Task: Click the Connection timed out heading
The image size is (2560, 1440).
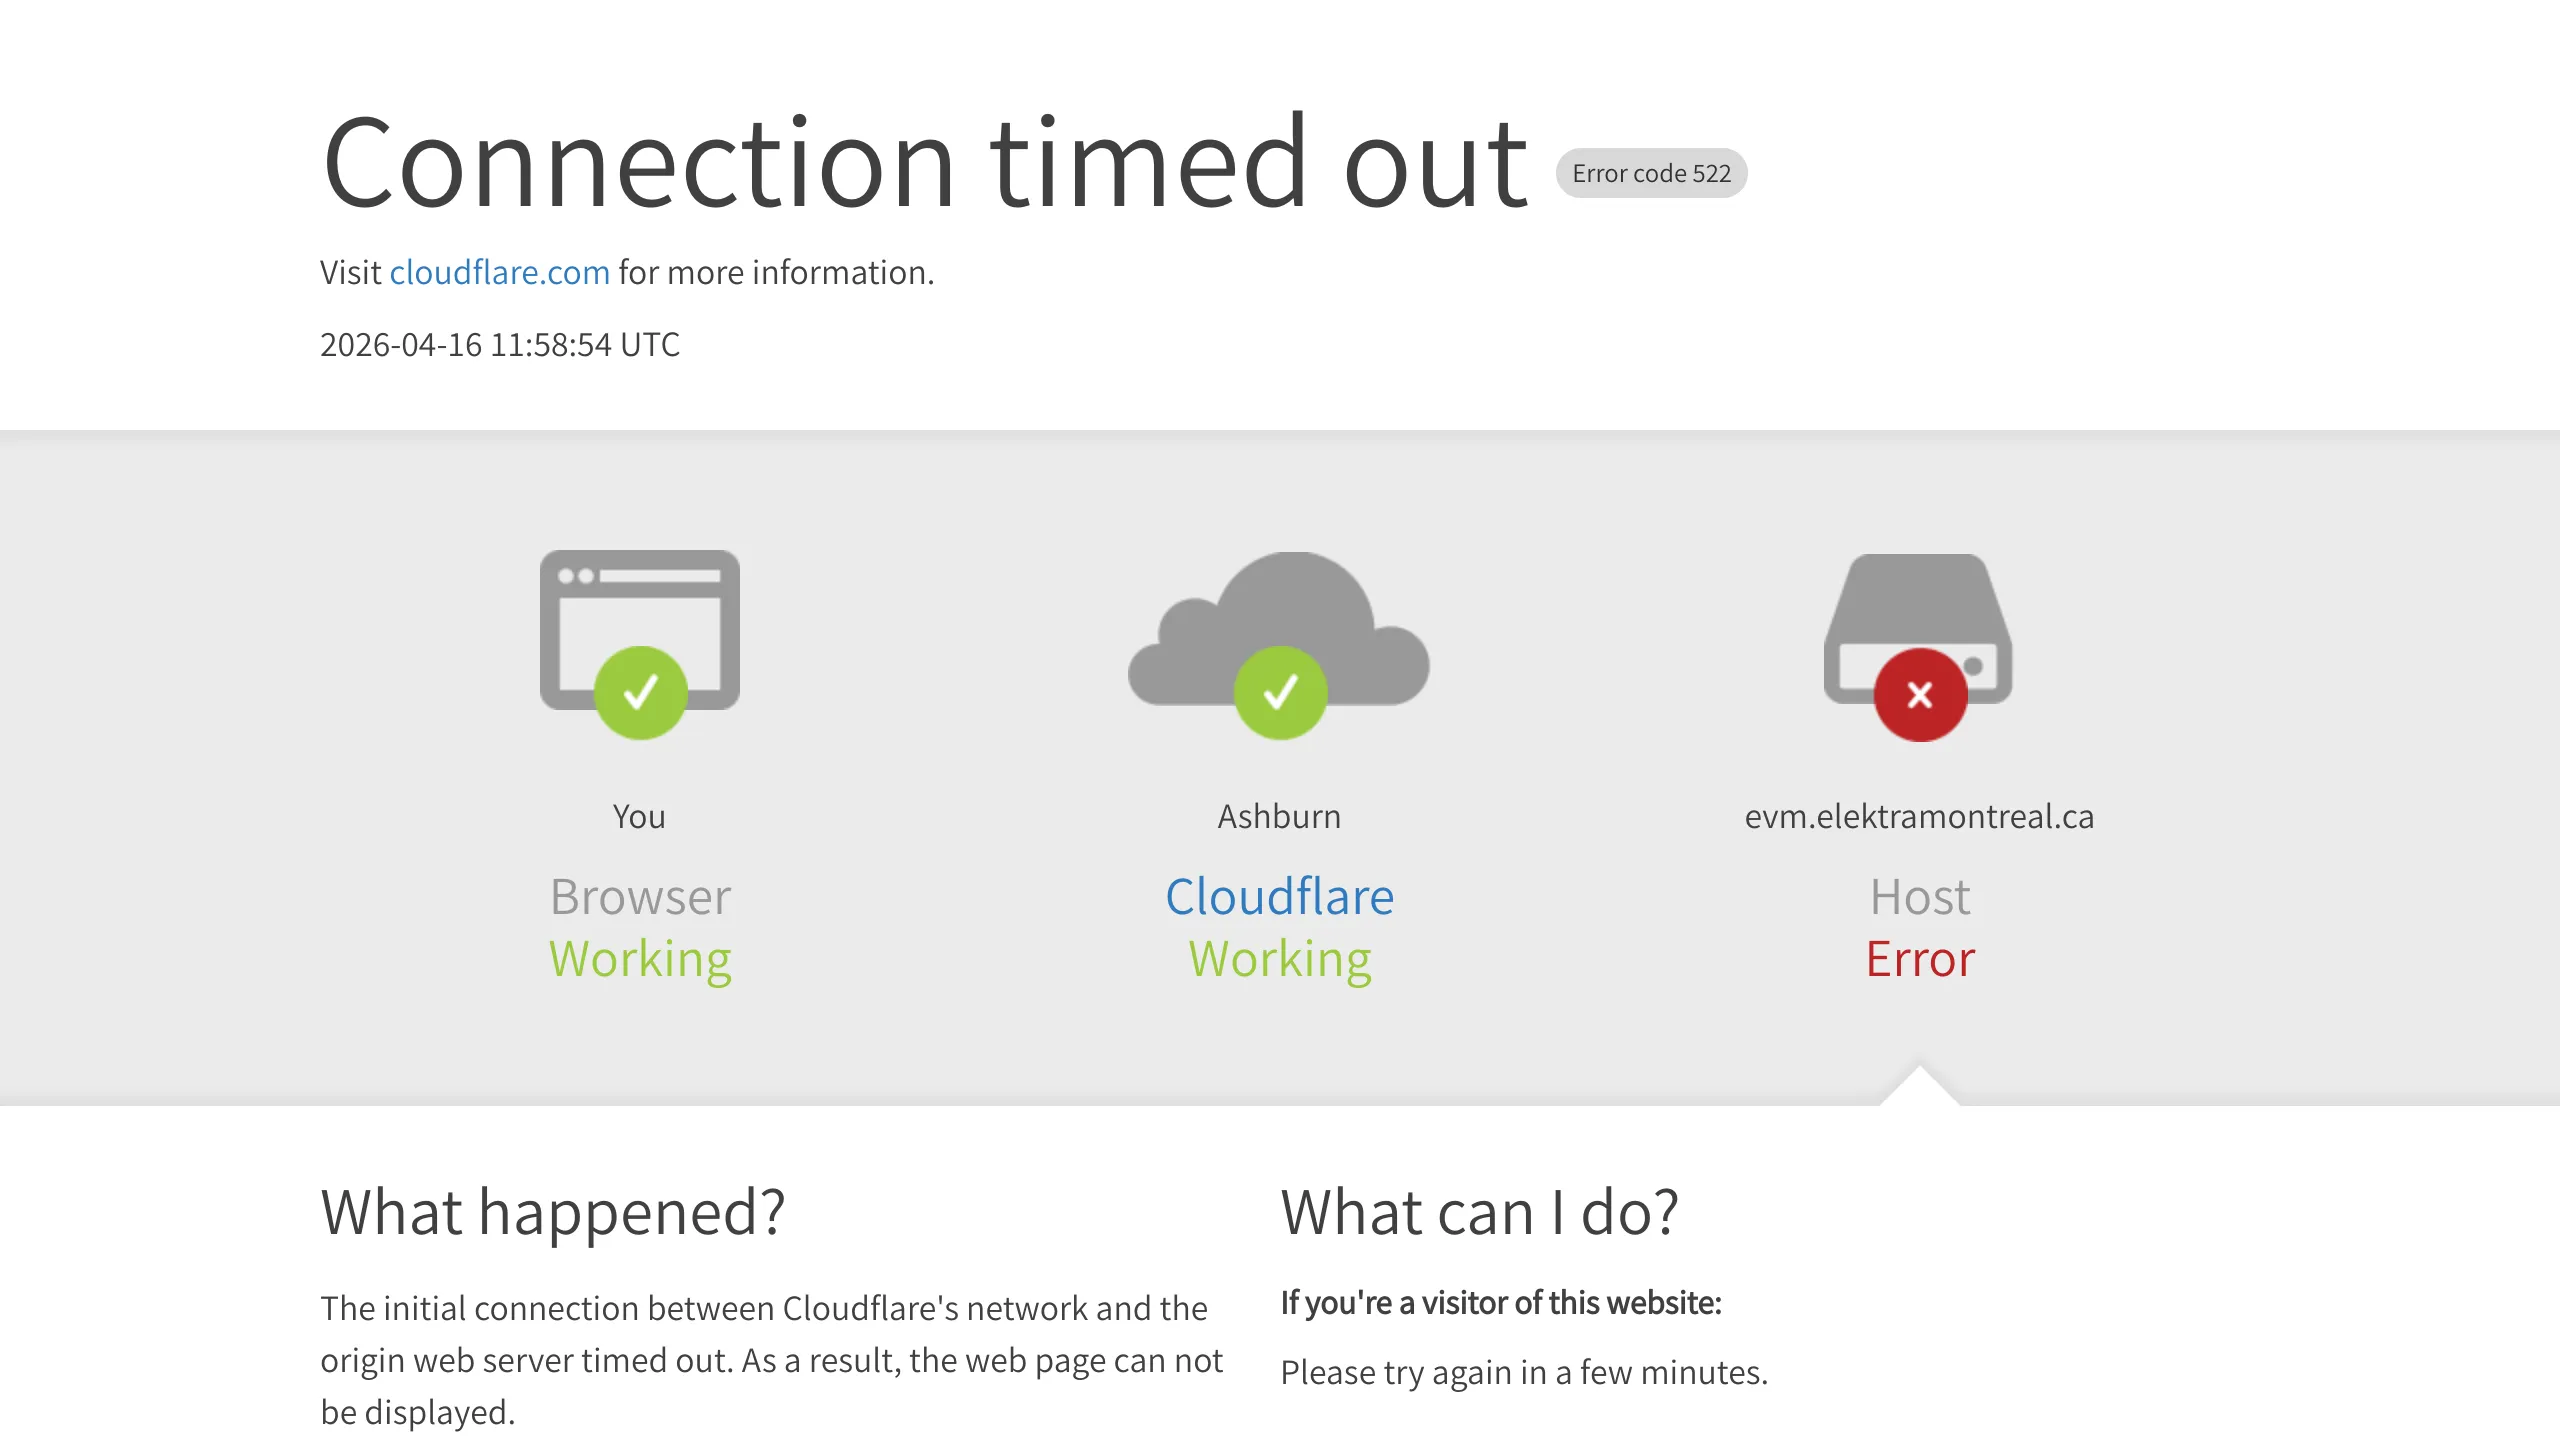Action: point(925,163)
